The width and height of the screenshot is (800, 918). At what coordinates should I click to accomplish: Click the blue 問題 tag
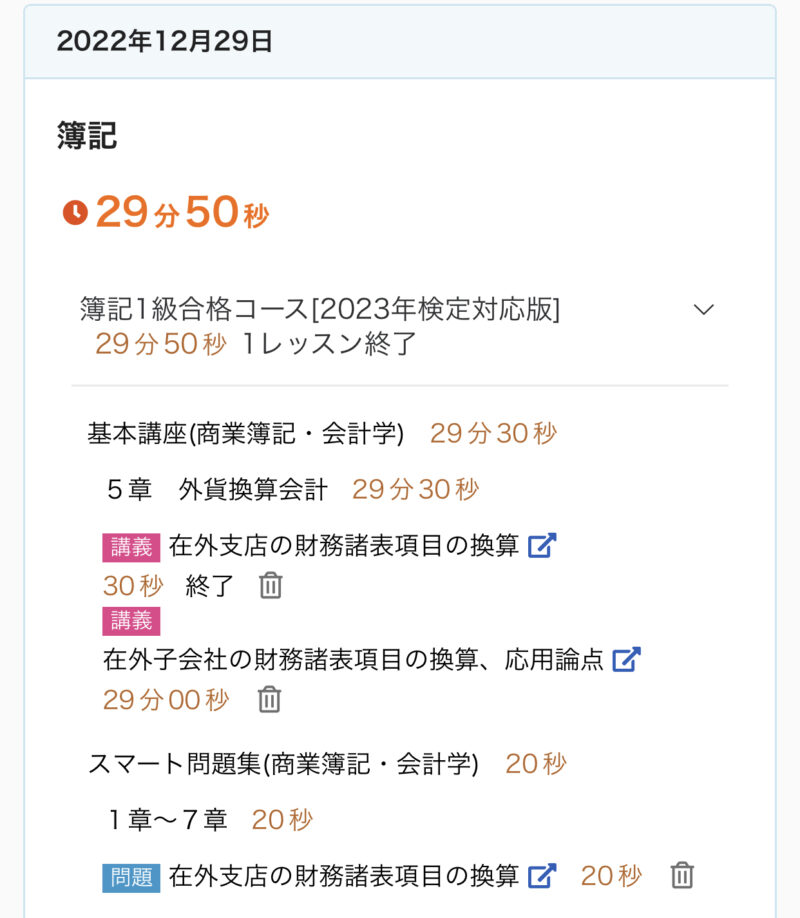131,877
